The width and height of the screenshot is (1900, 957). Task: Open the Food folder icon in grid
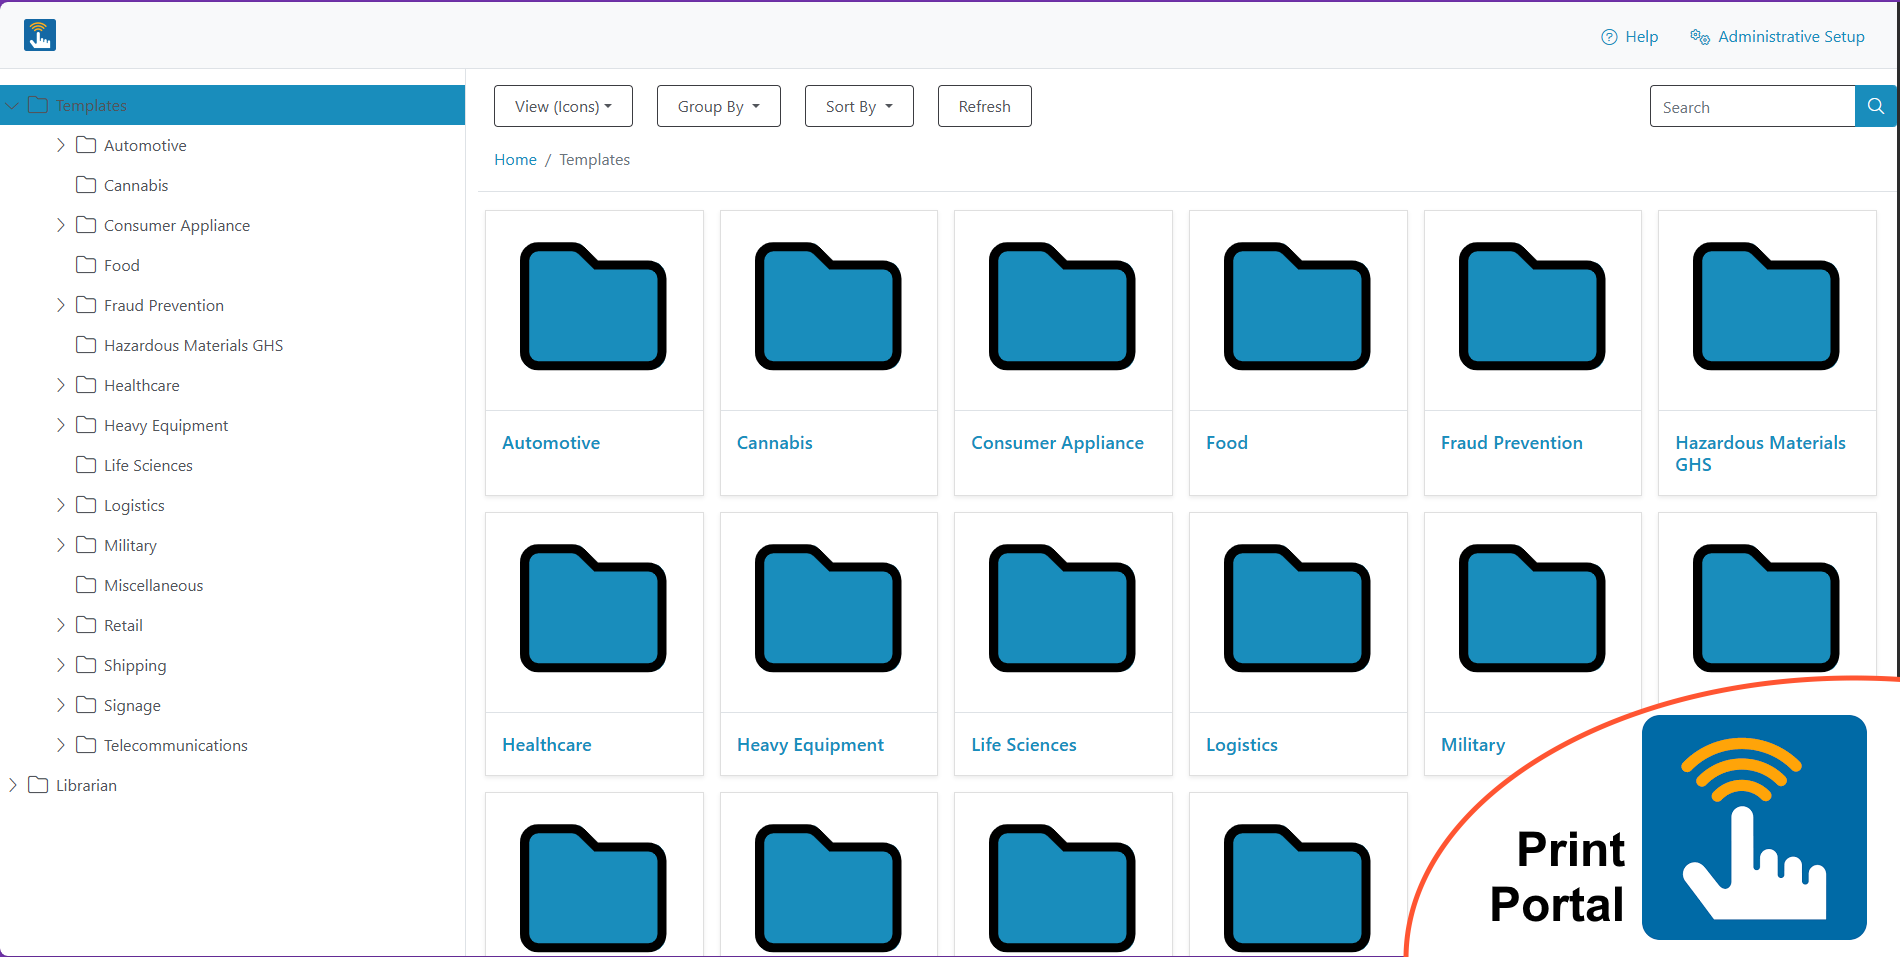(1297, 306)
